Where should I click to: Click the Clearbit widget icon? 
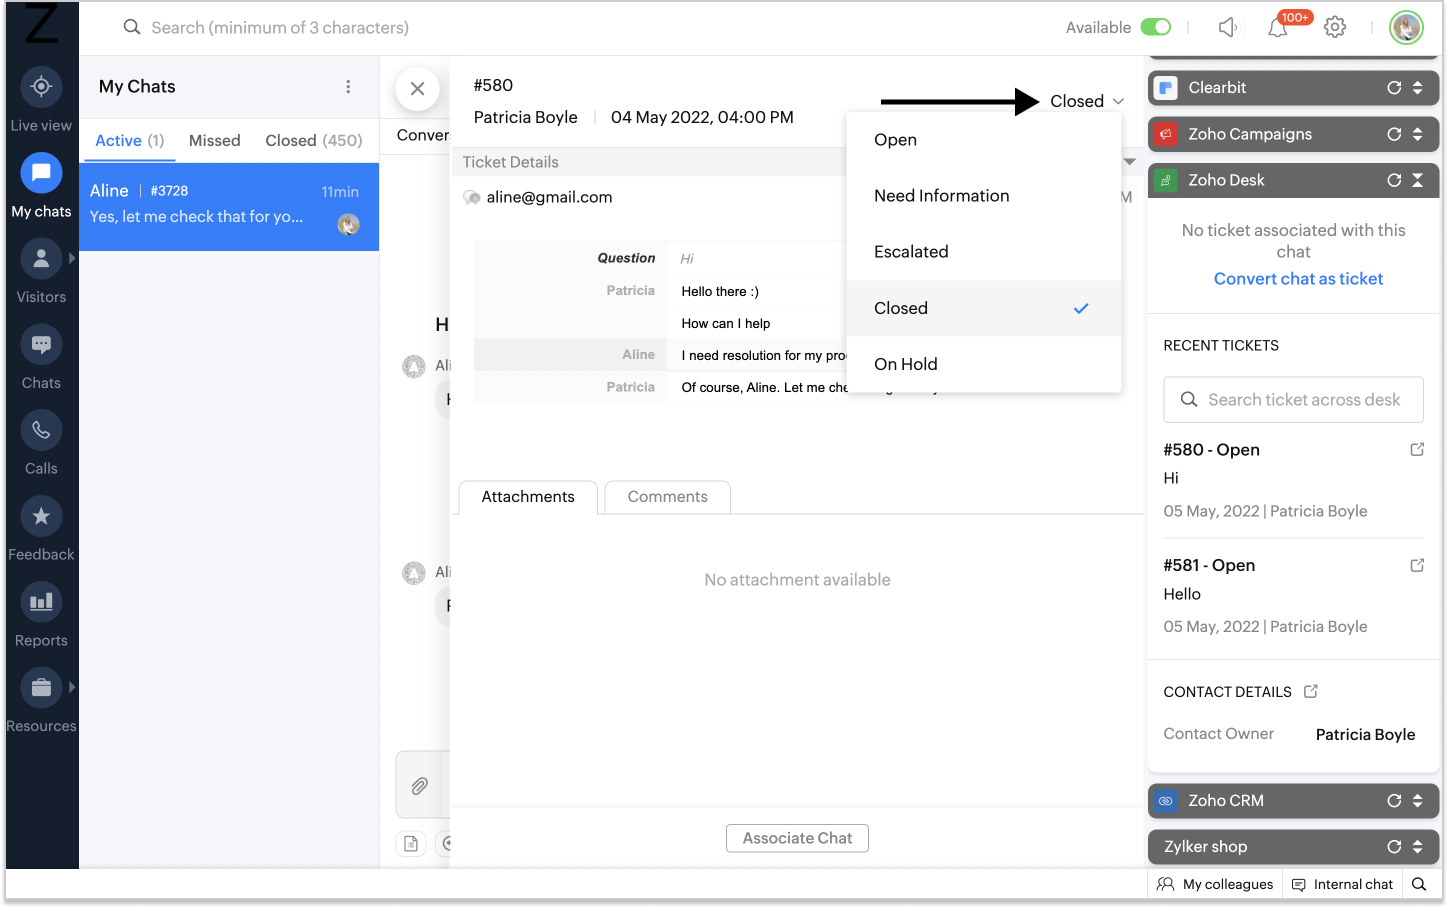[x=1166, y=88]
